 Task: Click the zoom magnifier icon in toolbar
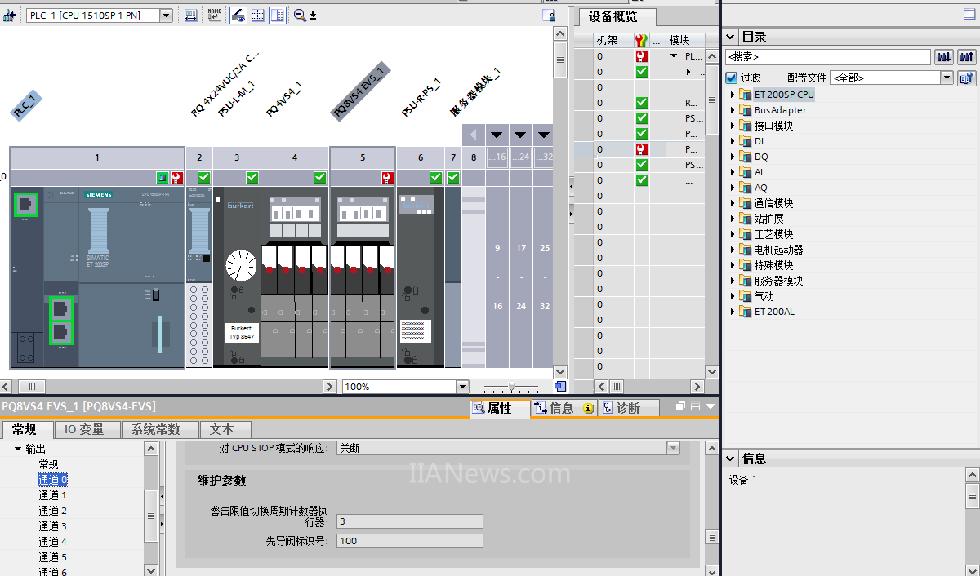[299, 15]
